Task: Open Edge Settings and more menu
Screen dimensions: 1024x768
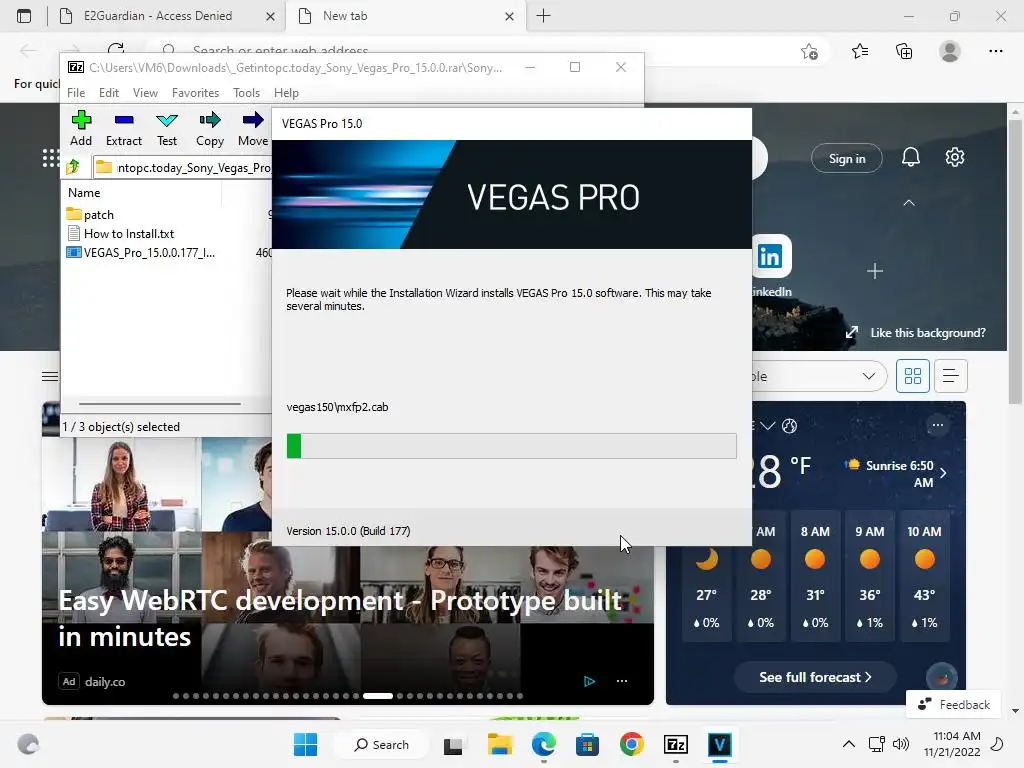Action: coord(995,51)
